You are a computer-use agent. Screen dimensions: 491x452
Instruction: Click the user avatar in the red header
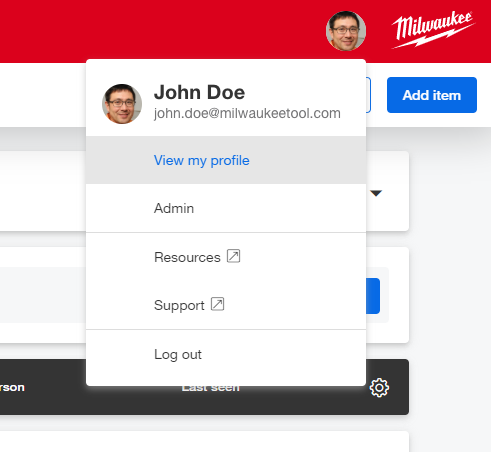[346, 31]
